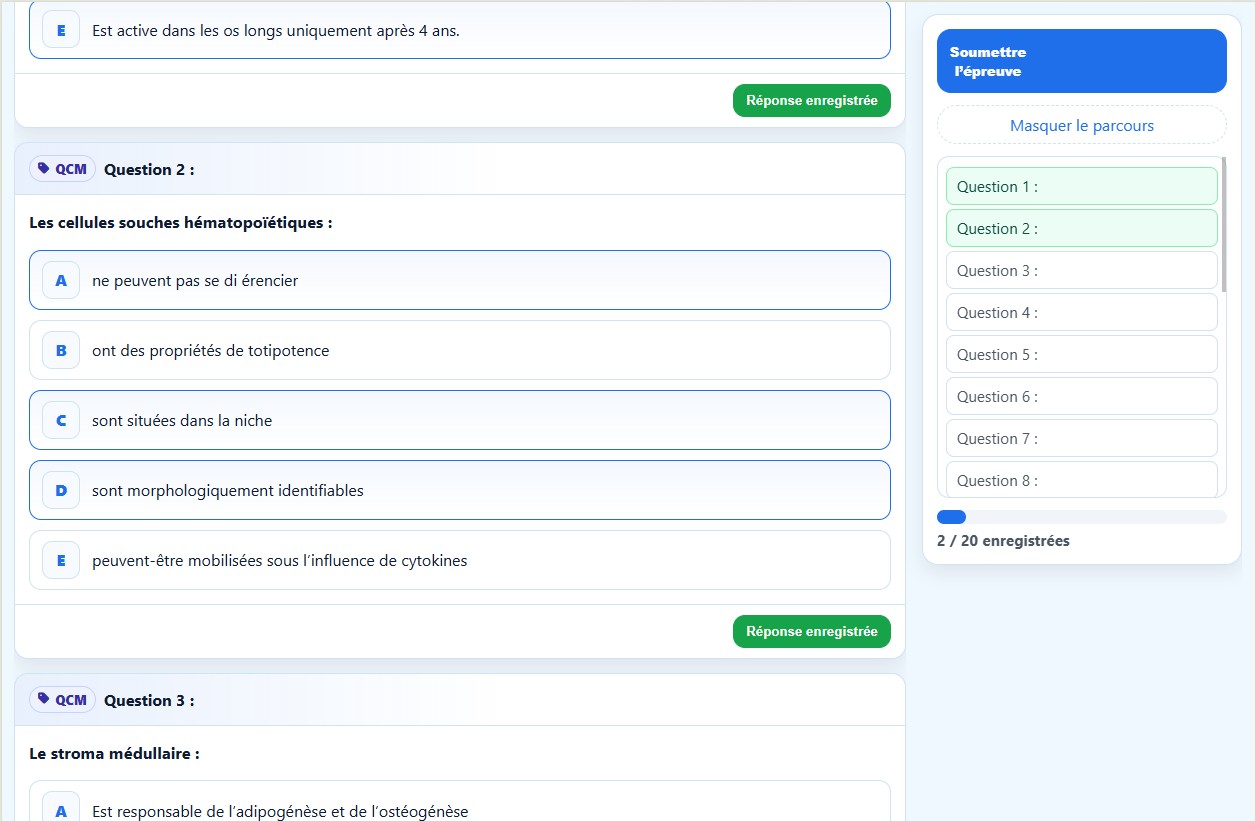Click the letter D badge of Question 2
Viewport: 1255px width, 821px height.
tap(60, 490)
